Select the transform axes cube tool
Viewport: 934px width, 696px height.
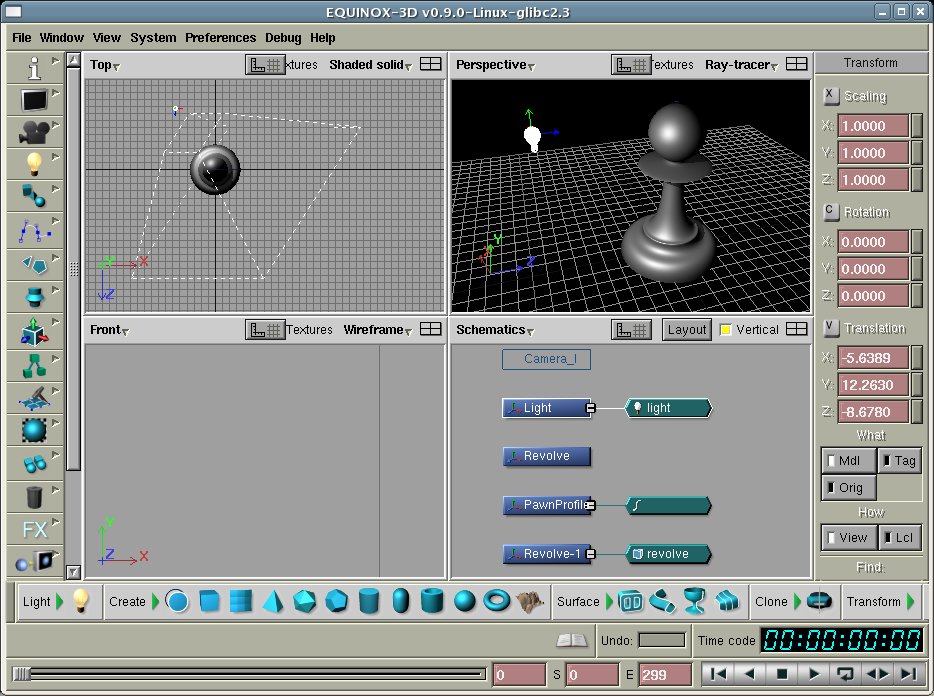click(x=34, y=331)
